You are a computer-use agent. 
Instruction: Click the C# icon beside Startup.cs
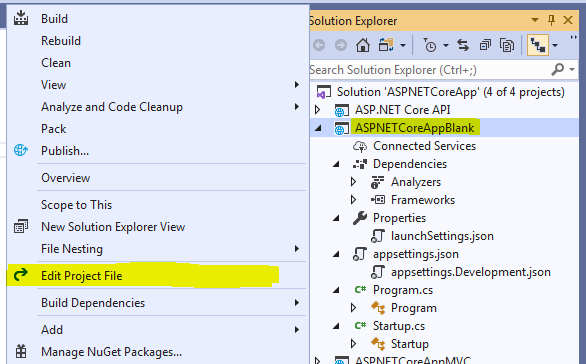(360, 325)
